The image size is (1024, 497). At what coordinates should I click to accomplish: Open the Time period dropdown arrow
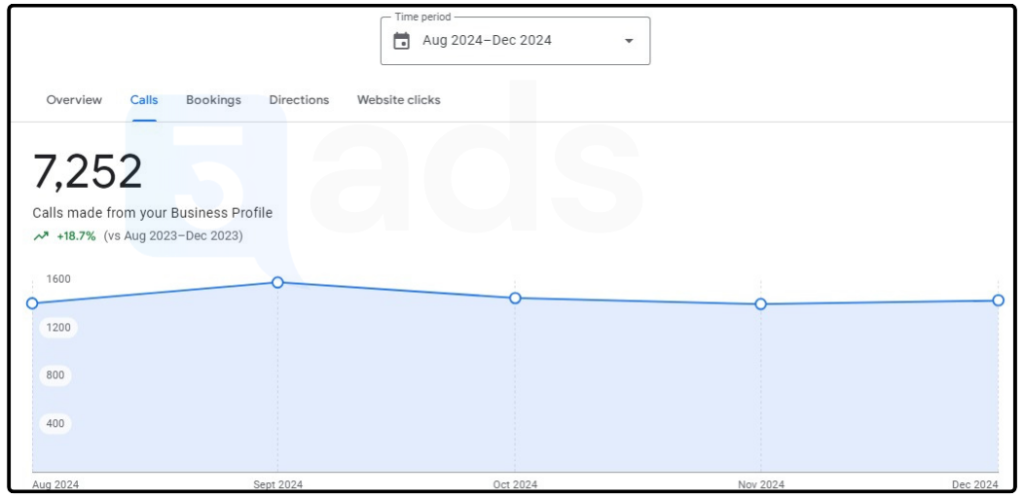[x=628, y=41]
